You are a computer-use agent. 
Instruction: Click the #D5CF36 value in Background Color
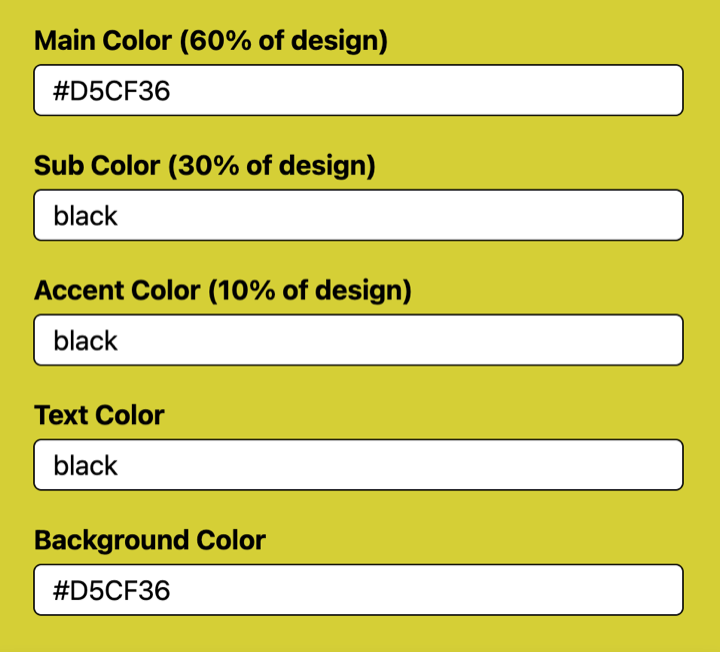tap(112, 591)
